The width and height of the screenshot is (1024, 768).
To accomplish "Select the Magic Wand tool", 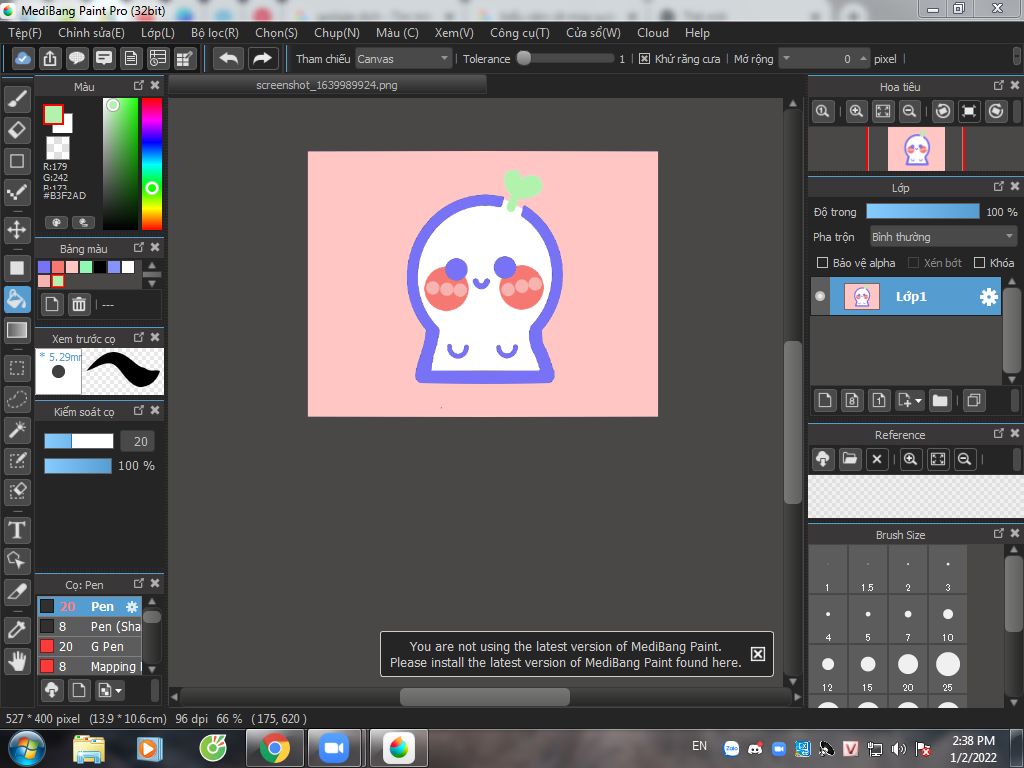I will (17, 430).
